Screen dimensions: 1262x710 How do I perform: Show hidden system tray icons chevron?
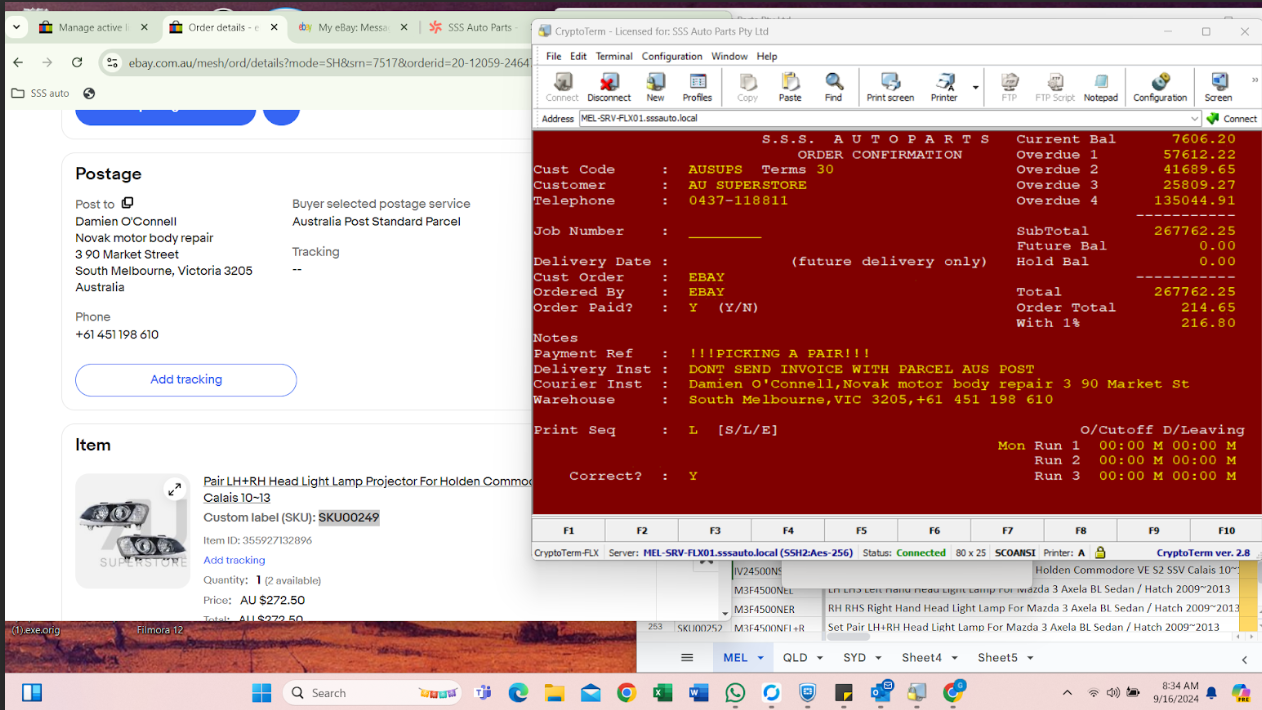[1067, 692]
